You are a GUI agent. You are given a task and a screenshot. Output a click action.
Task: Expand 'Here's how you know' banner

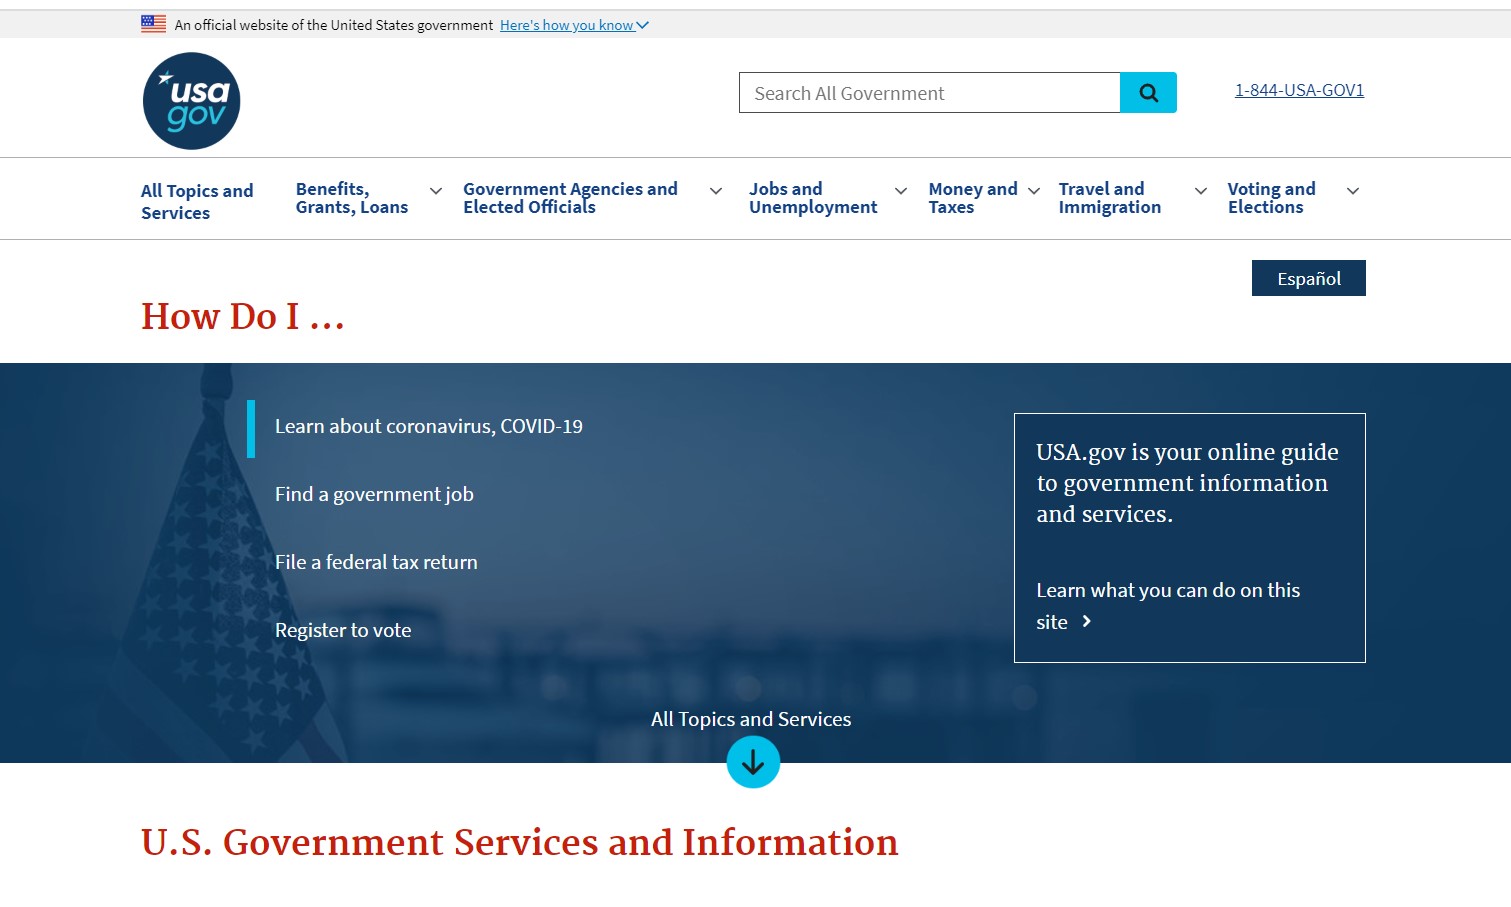click(574, 25)
